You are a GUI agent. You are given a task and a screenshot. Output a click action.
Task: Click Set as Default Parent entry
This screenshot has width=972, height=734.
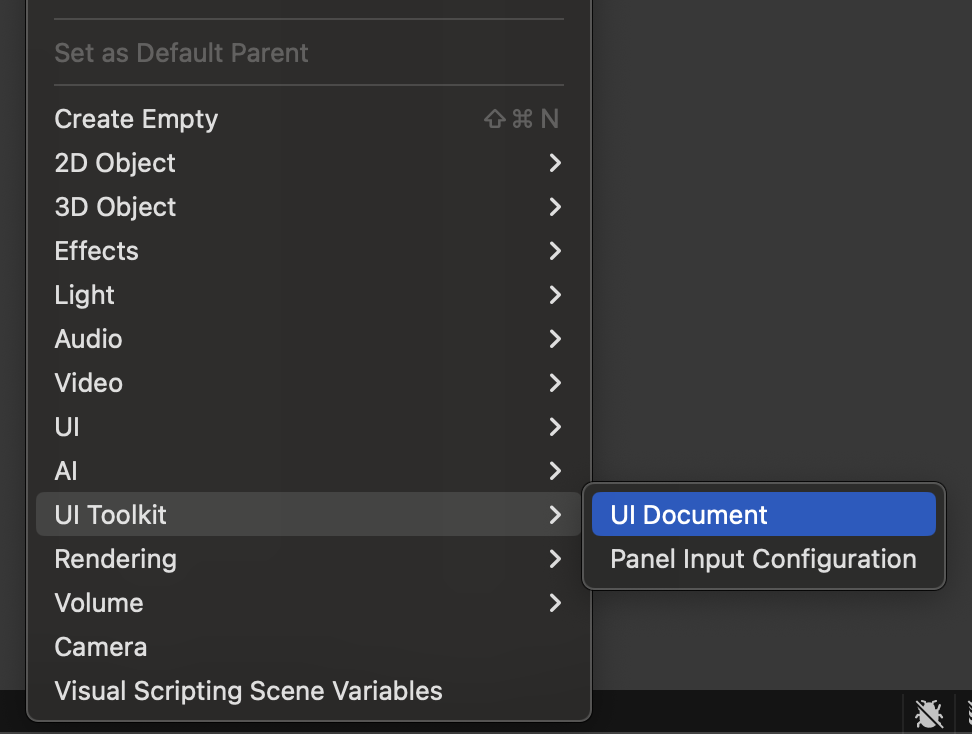[181, 53]
